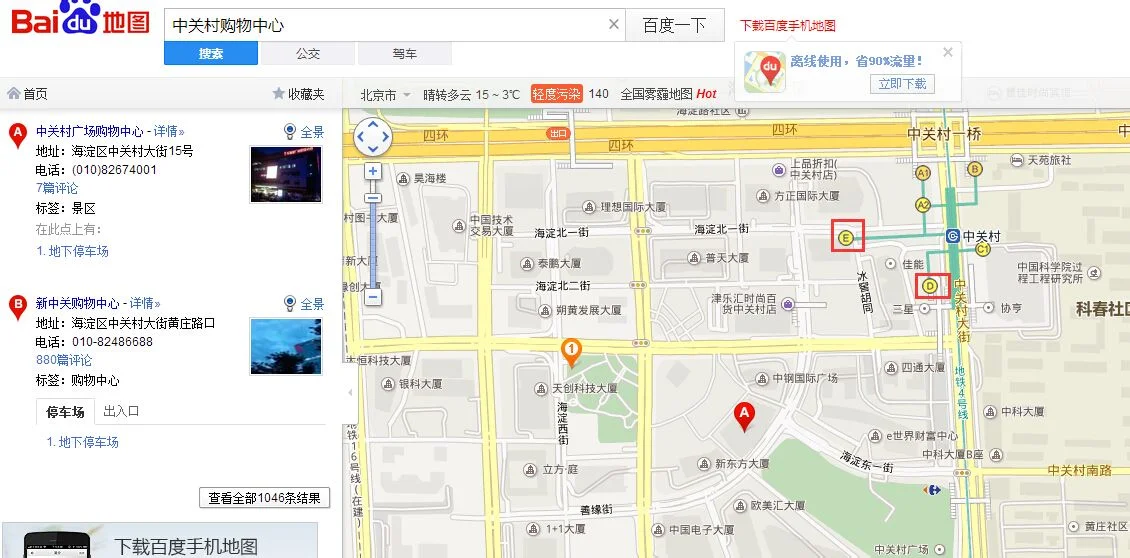The width and height of the screenshot is (1130, 558).
Task: Switch to the 驾车 tab
Action: coord(405,53)
